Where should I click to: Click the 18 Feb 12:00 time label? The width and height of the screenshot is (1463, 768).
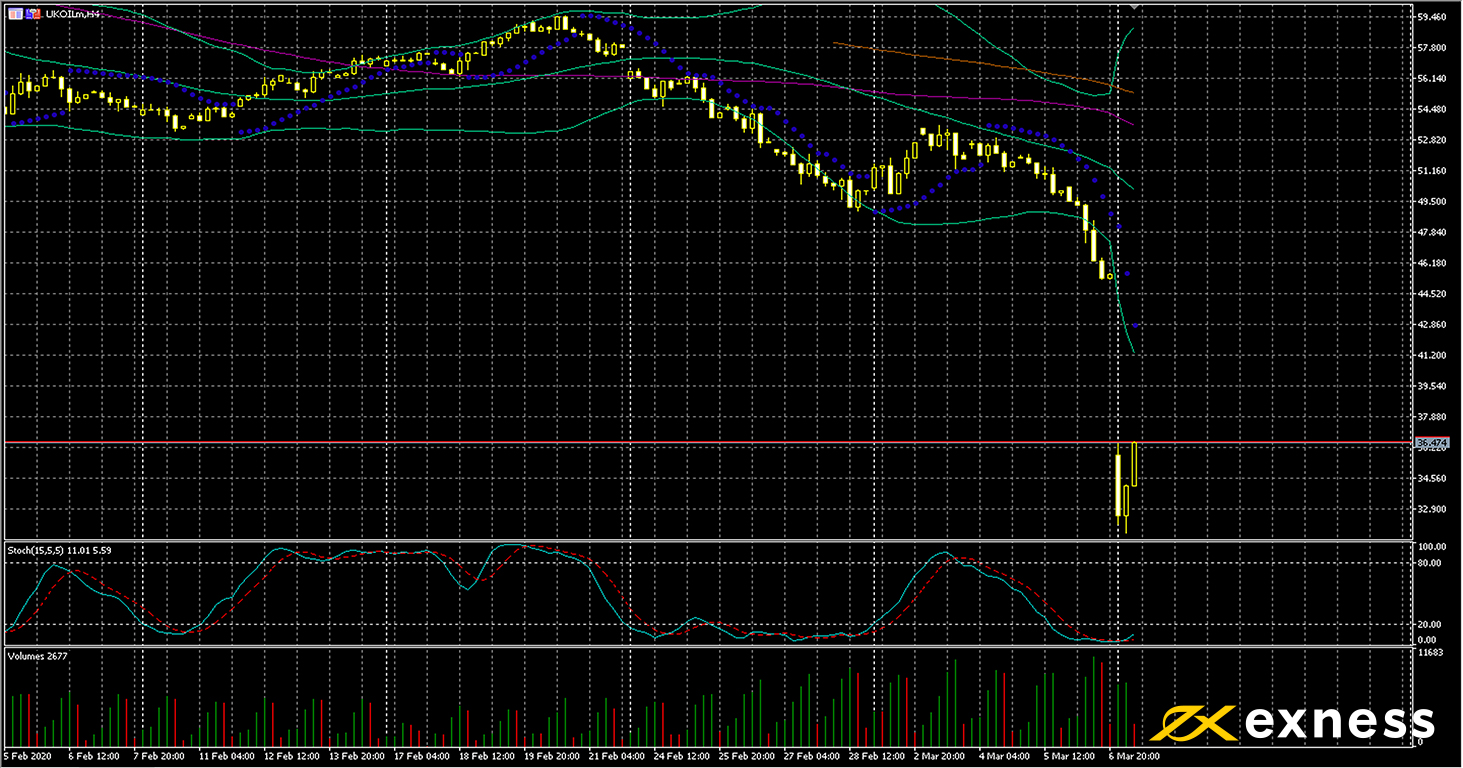488,757
